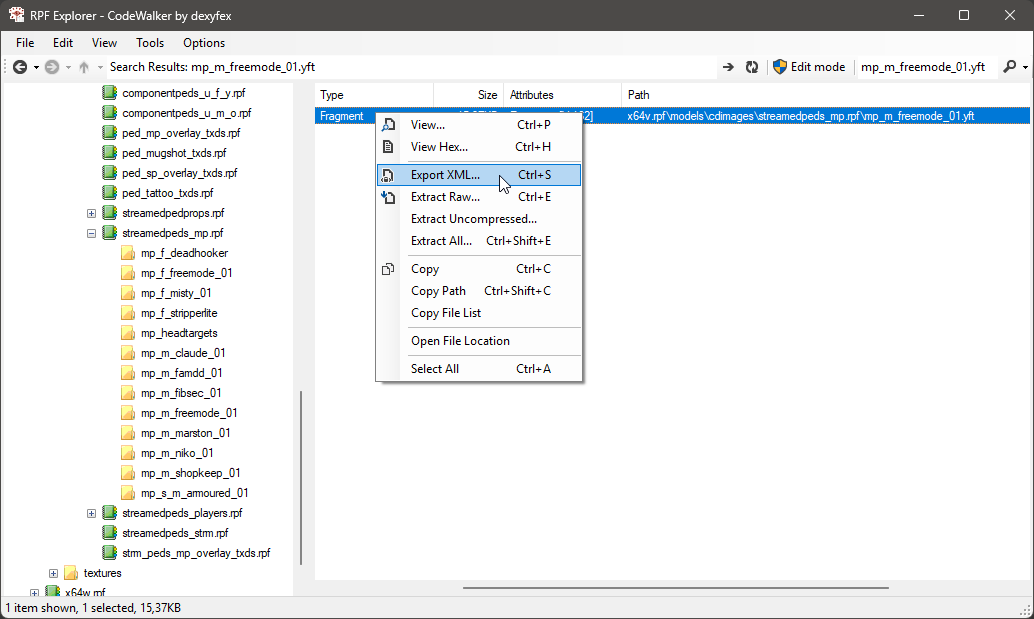Expand the streamedpeds_players.rpf node
1034x619 pixels.
91,513
